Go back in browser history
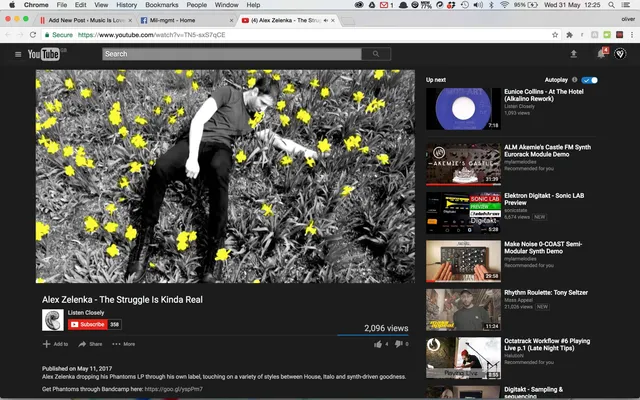Image resolution: width=640 pixels, height=400 pixels. (x=8, y=35)
